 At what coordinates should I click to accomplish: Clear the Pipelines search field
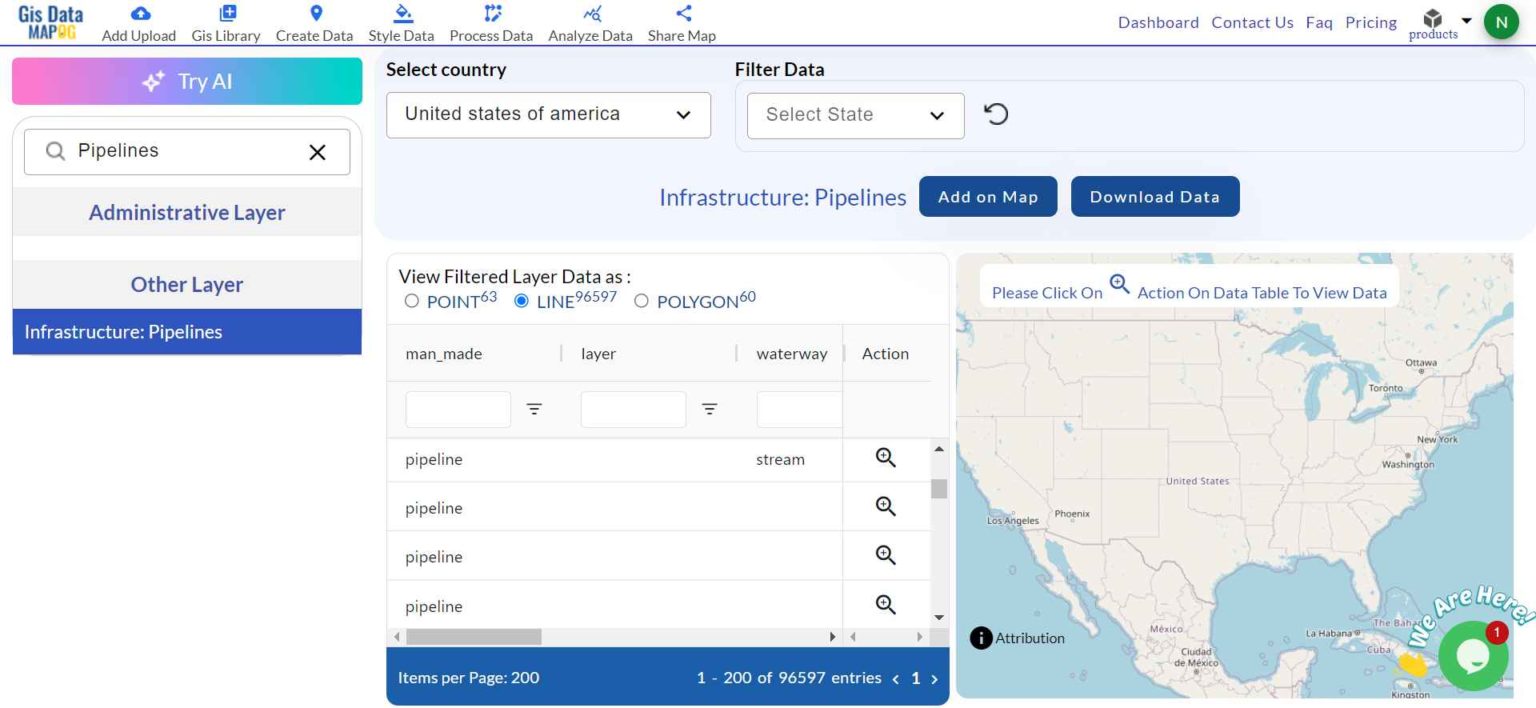[x=317, y=151]
